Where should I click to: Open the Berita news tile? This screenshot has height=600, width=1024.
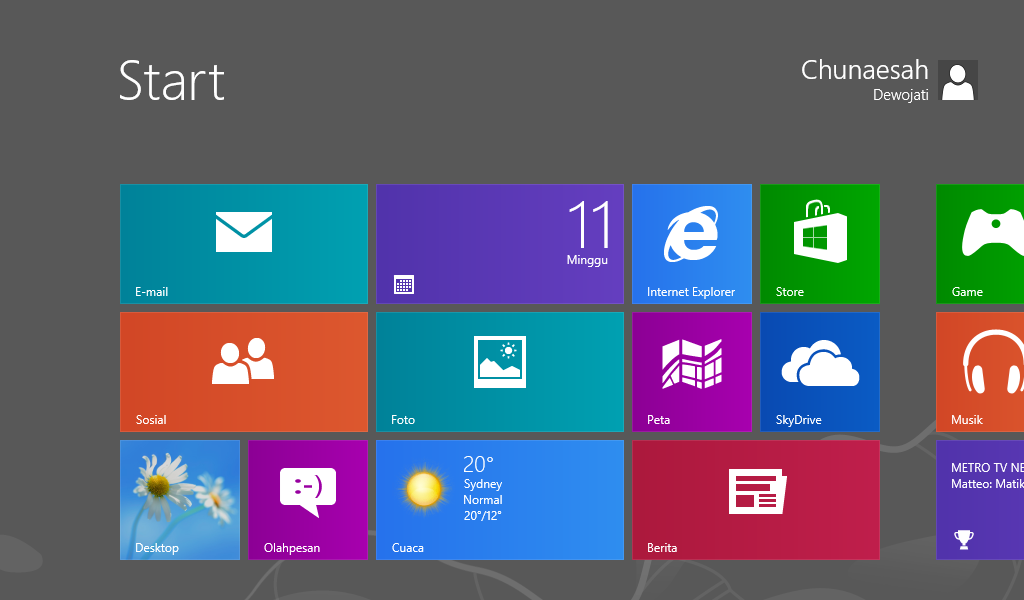point(756,499)
